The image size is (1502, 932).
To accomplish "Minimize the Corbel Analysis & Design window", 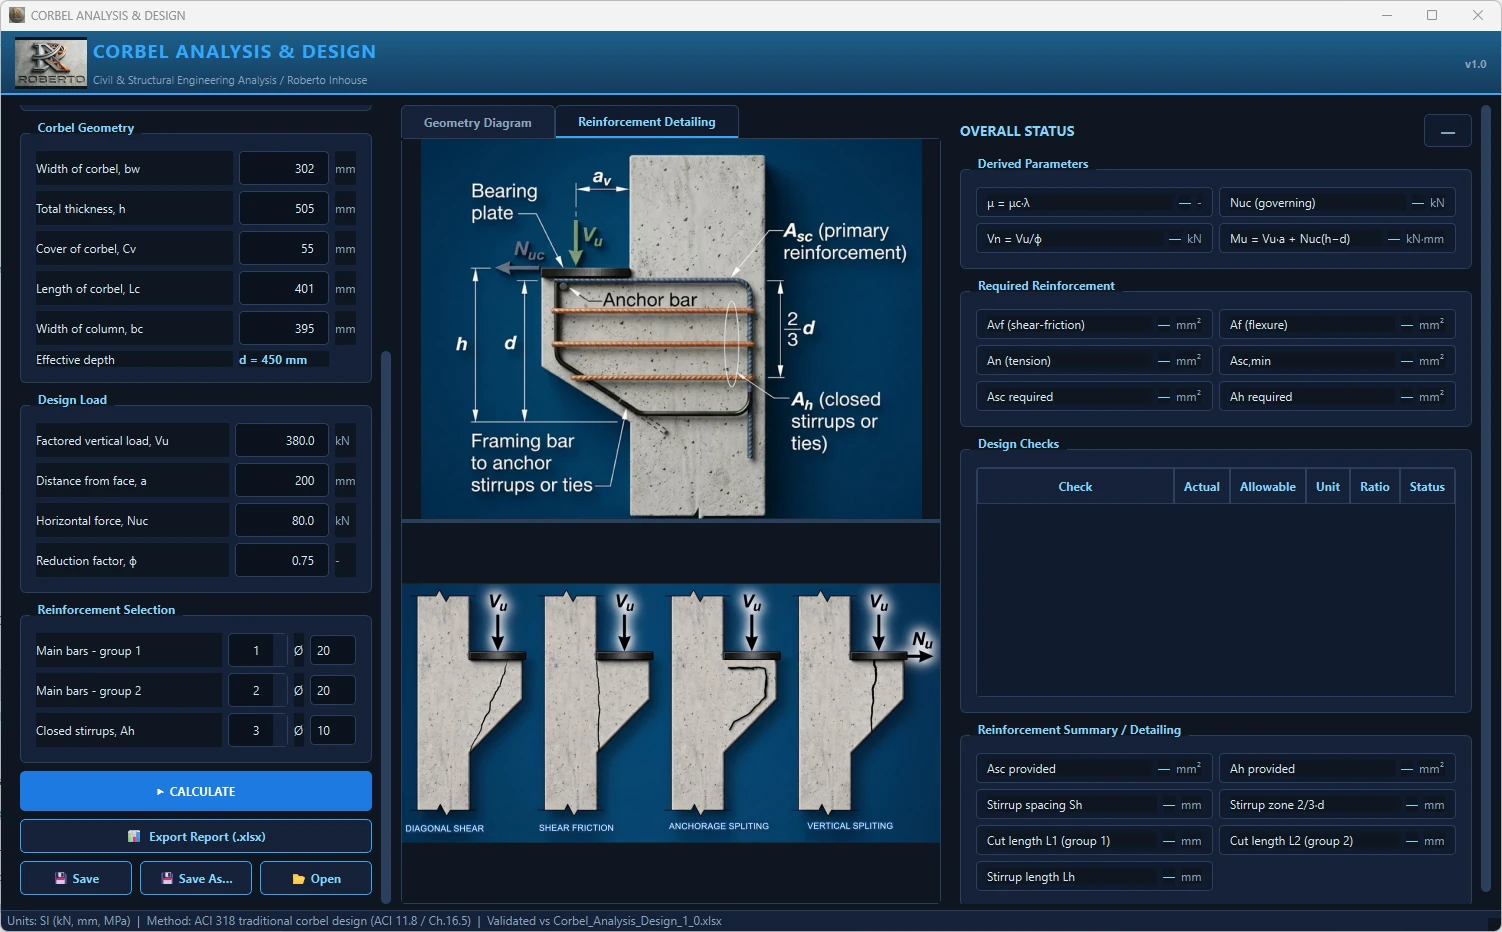I will pyautogui.click(x=1387, y=15).
